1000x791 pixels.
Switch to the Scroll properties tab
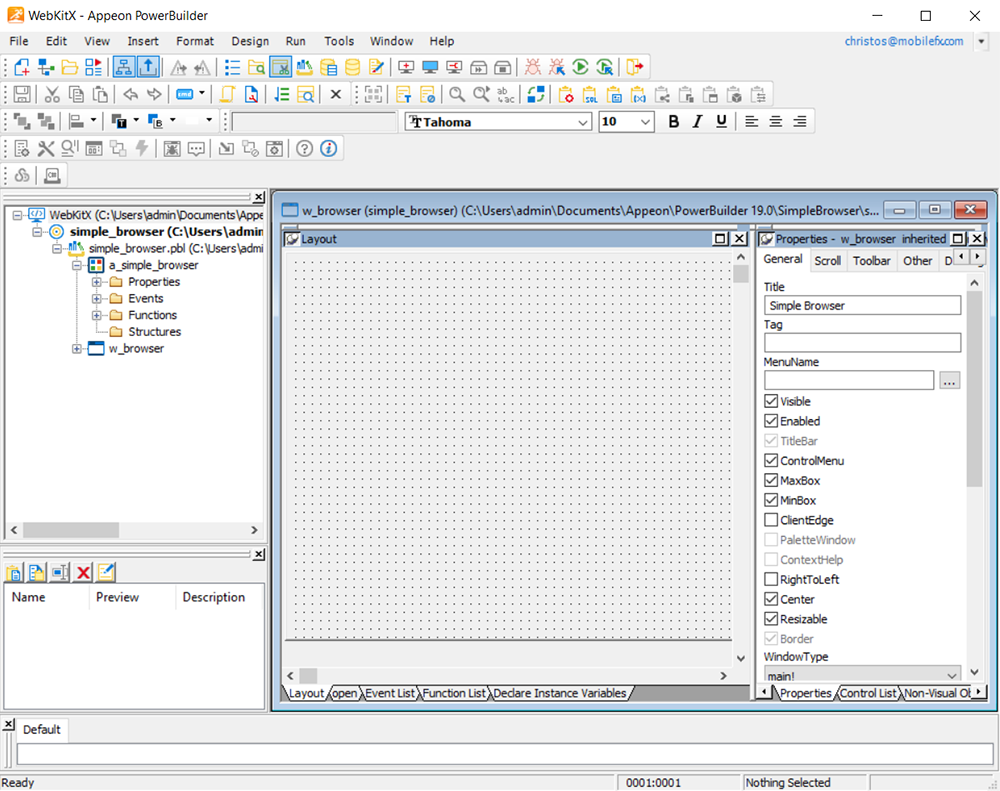pos(828,260)
